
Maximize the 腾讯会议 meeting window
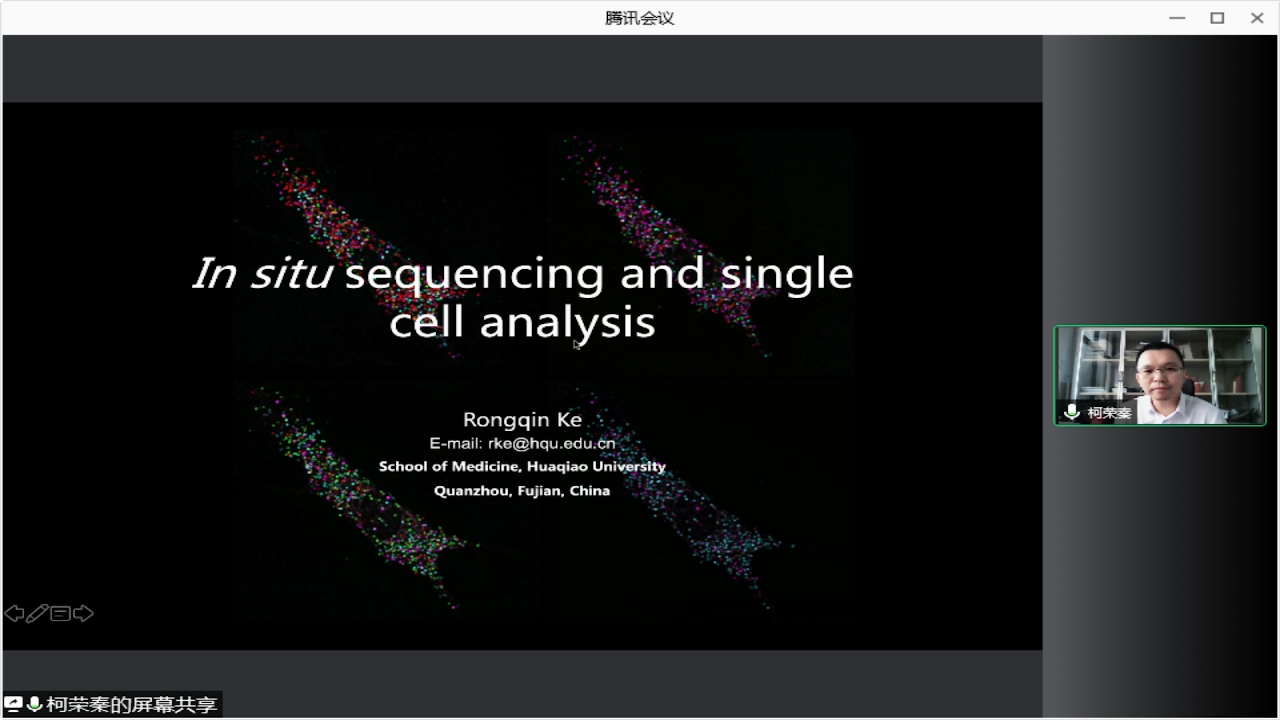(1217, 18)
